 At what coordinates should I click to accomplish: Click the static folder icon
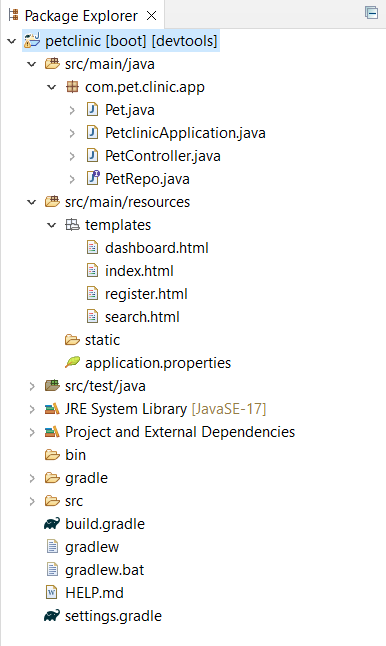73,340
